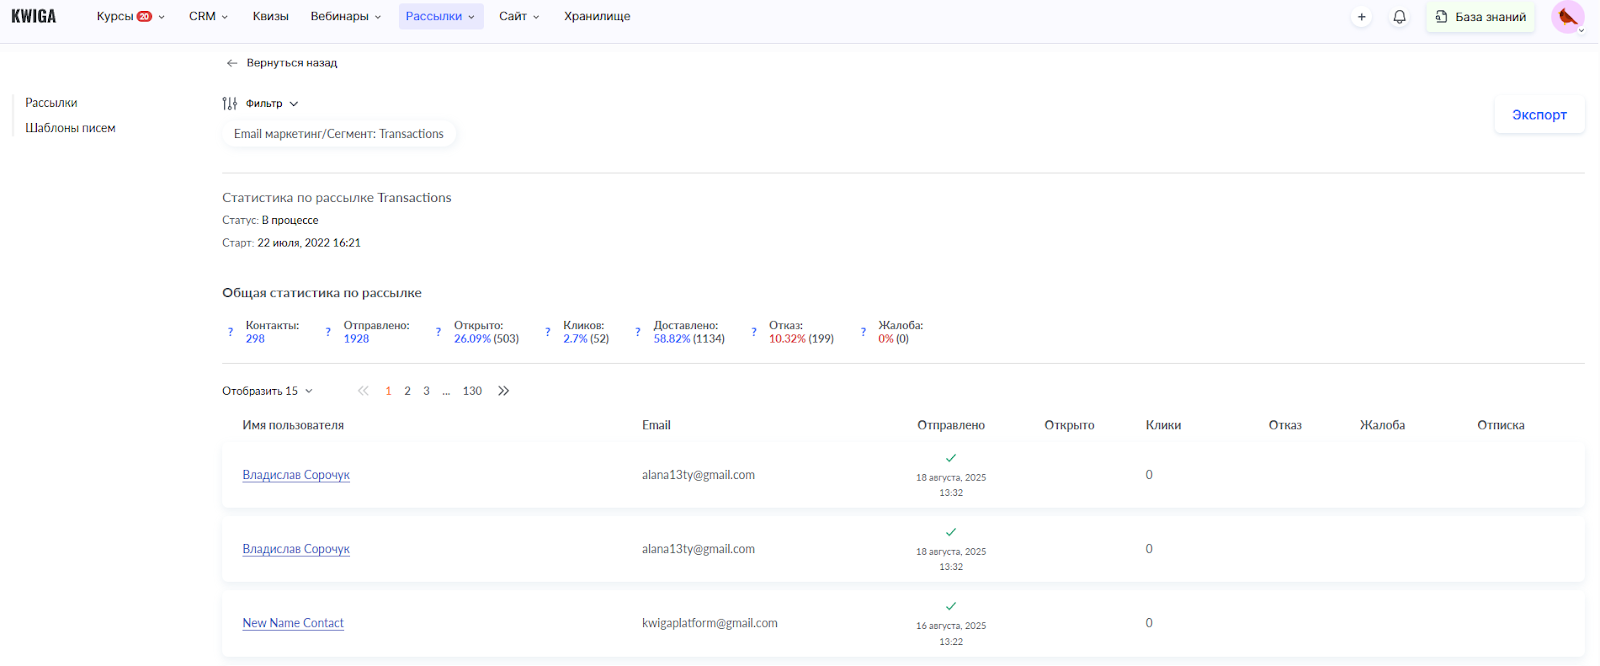Screen dimensions: 1600x666
Task: Click the question mark beside Жалоба
Action: tap(863, 332)
